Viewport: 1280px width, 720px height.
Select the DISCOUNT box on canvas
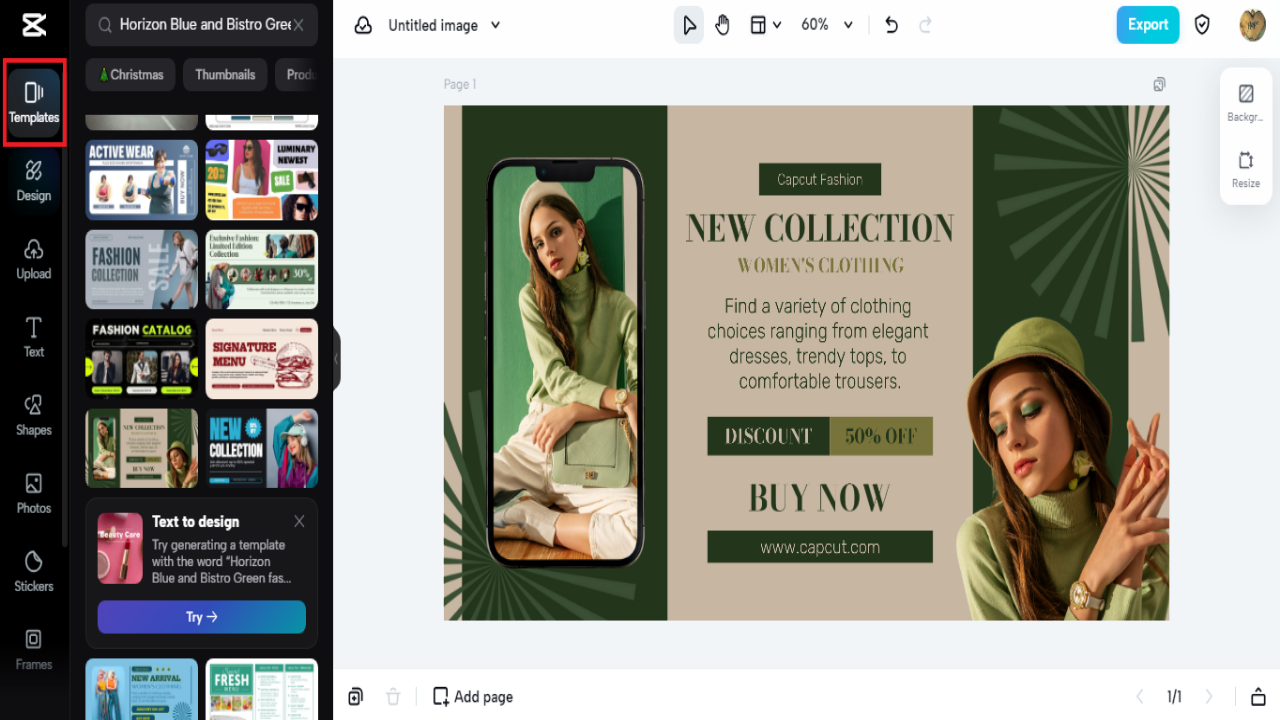point(768,436)
